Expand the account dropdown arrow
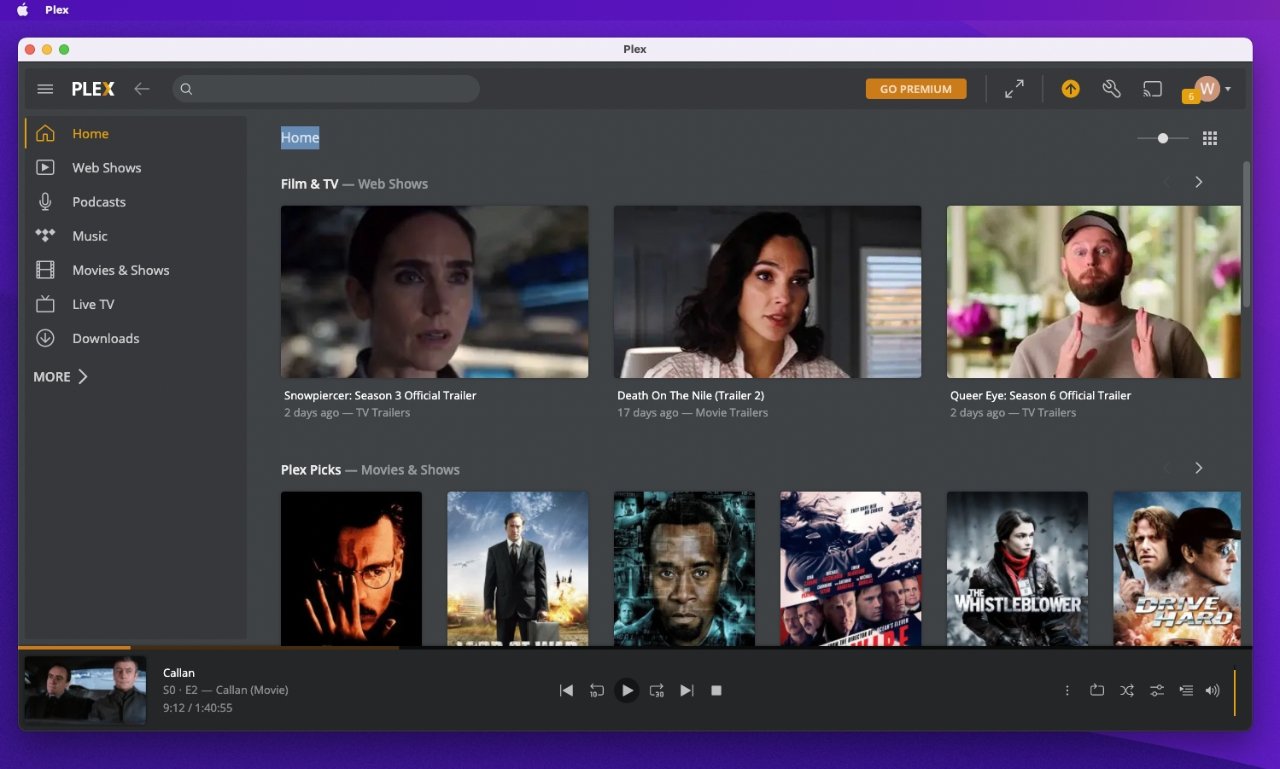Screen dimensions: 1280x769 click(x=1228, y=89)
